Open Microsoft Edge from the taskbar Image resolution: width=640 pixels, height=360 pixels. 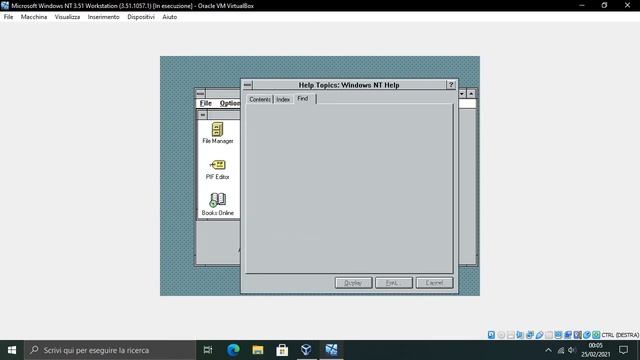[233, 350]
